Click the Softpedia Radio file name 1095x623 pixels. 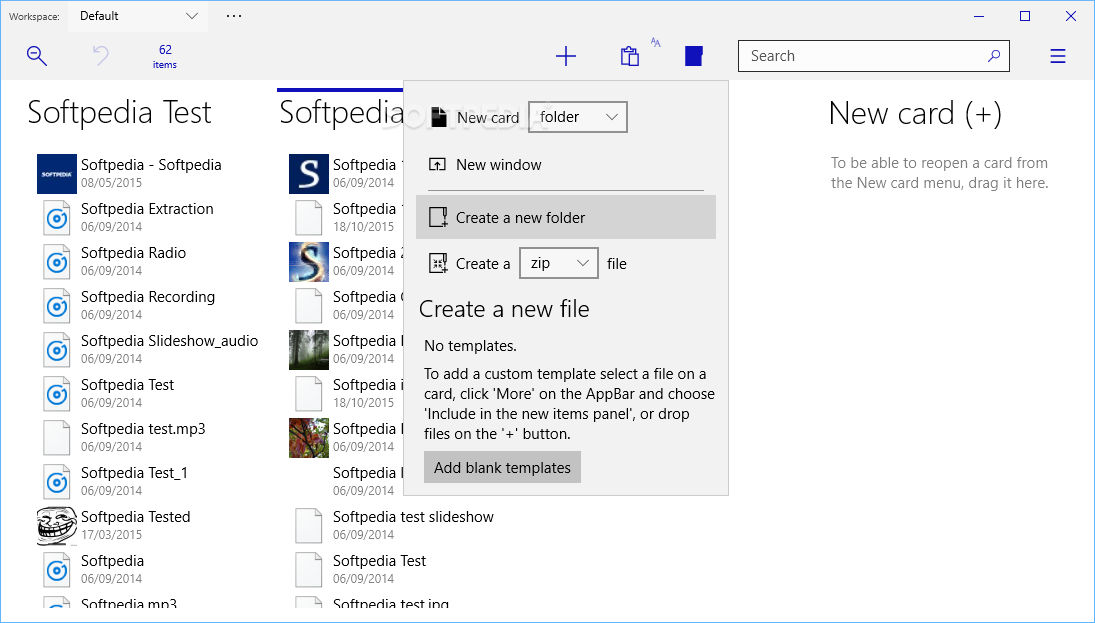pyautogui.click(x=133, y=253)
